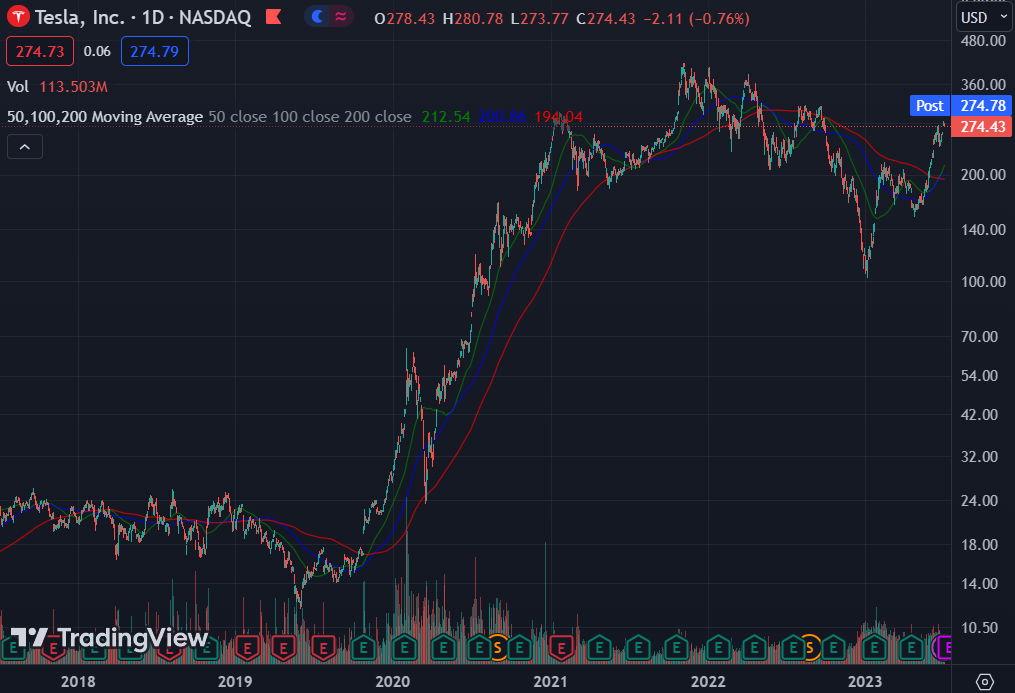Click the Tesla, Inc. · 1D · NASDAQ symbol title
The height and width of the screenshot is (693, 1015).
tap(143, 17)
